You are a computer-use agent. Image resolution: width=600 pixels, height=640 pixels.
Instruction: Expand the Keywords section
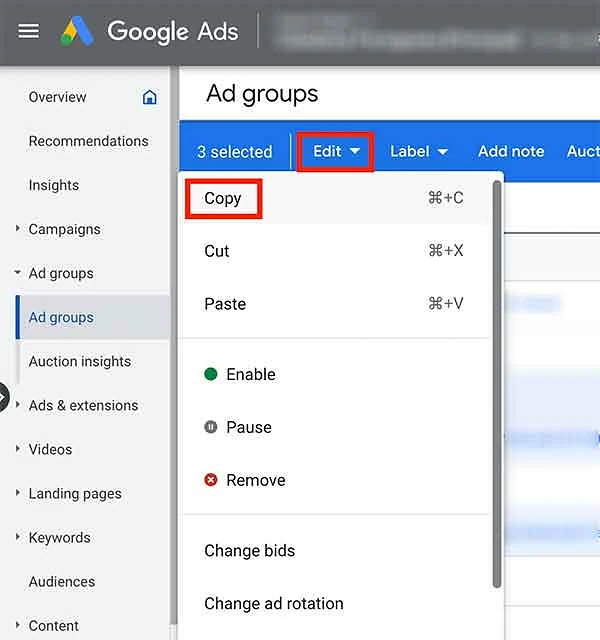[17, 537]
